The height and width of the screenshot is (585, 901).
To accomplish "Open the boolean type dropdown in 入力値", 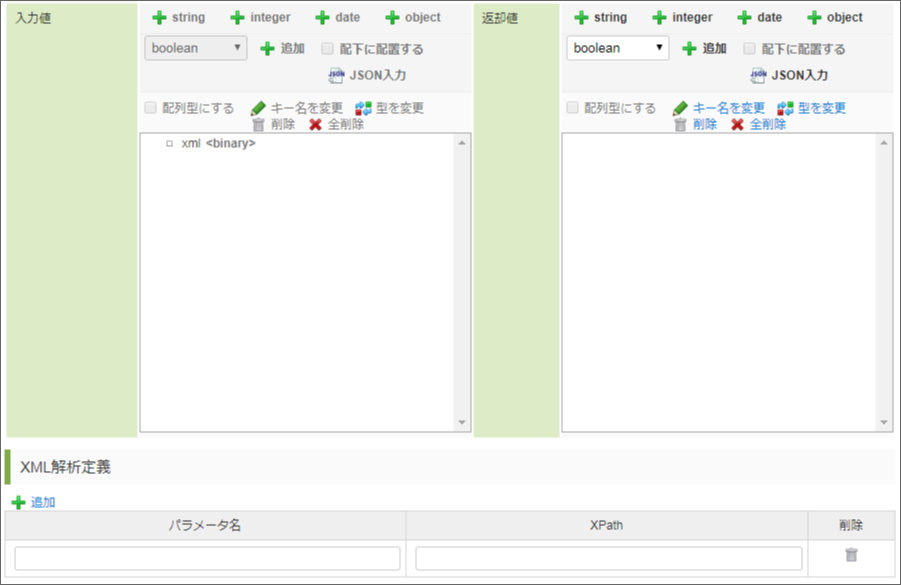I will pos(194,47).
